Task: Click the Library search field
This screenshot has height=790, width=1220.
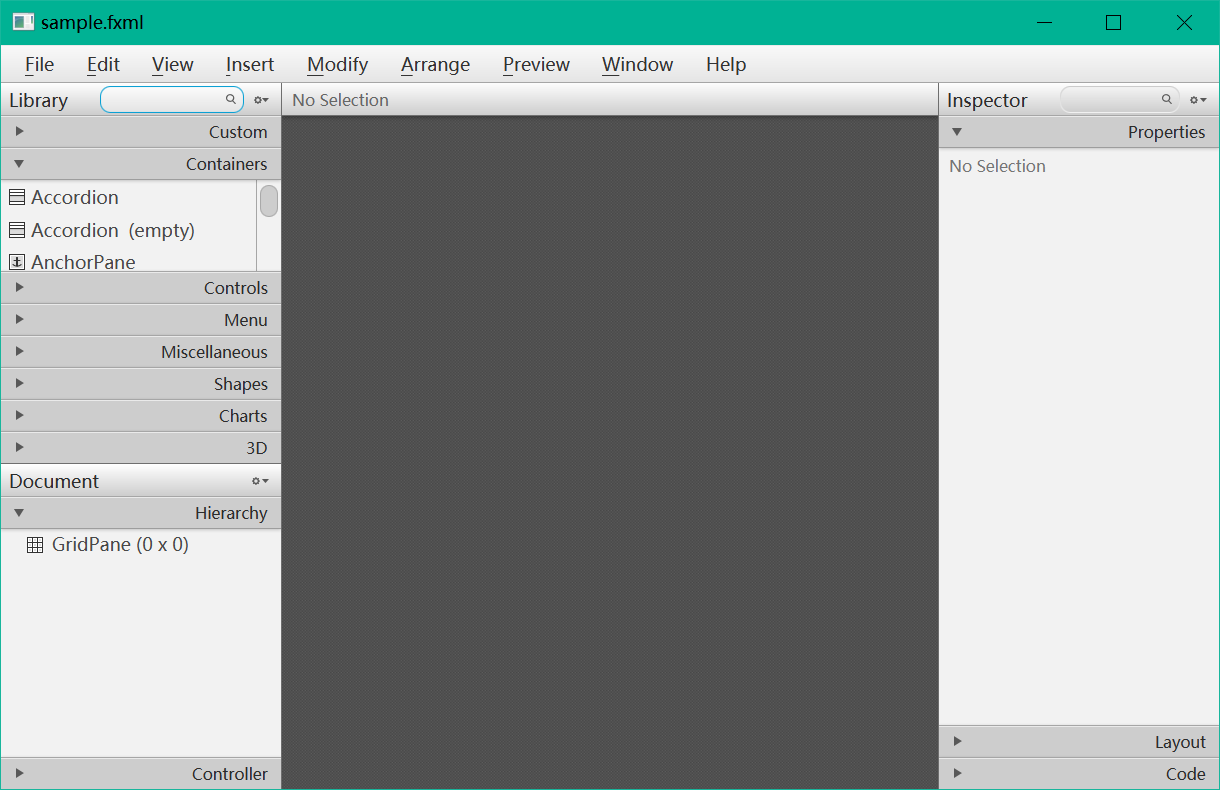Action: [171, 100]
